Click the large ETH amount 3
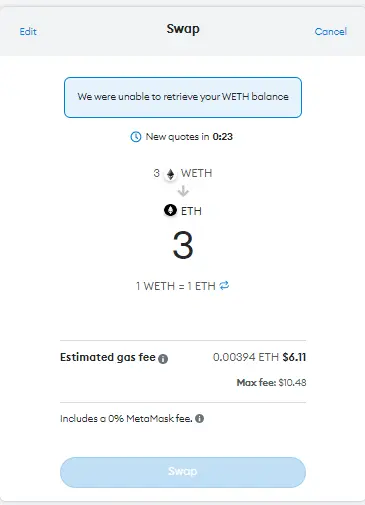The width and height of the screenshot is (365, 505). [x=183, y=246]
